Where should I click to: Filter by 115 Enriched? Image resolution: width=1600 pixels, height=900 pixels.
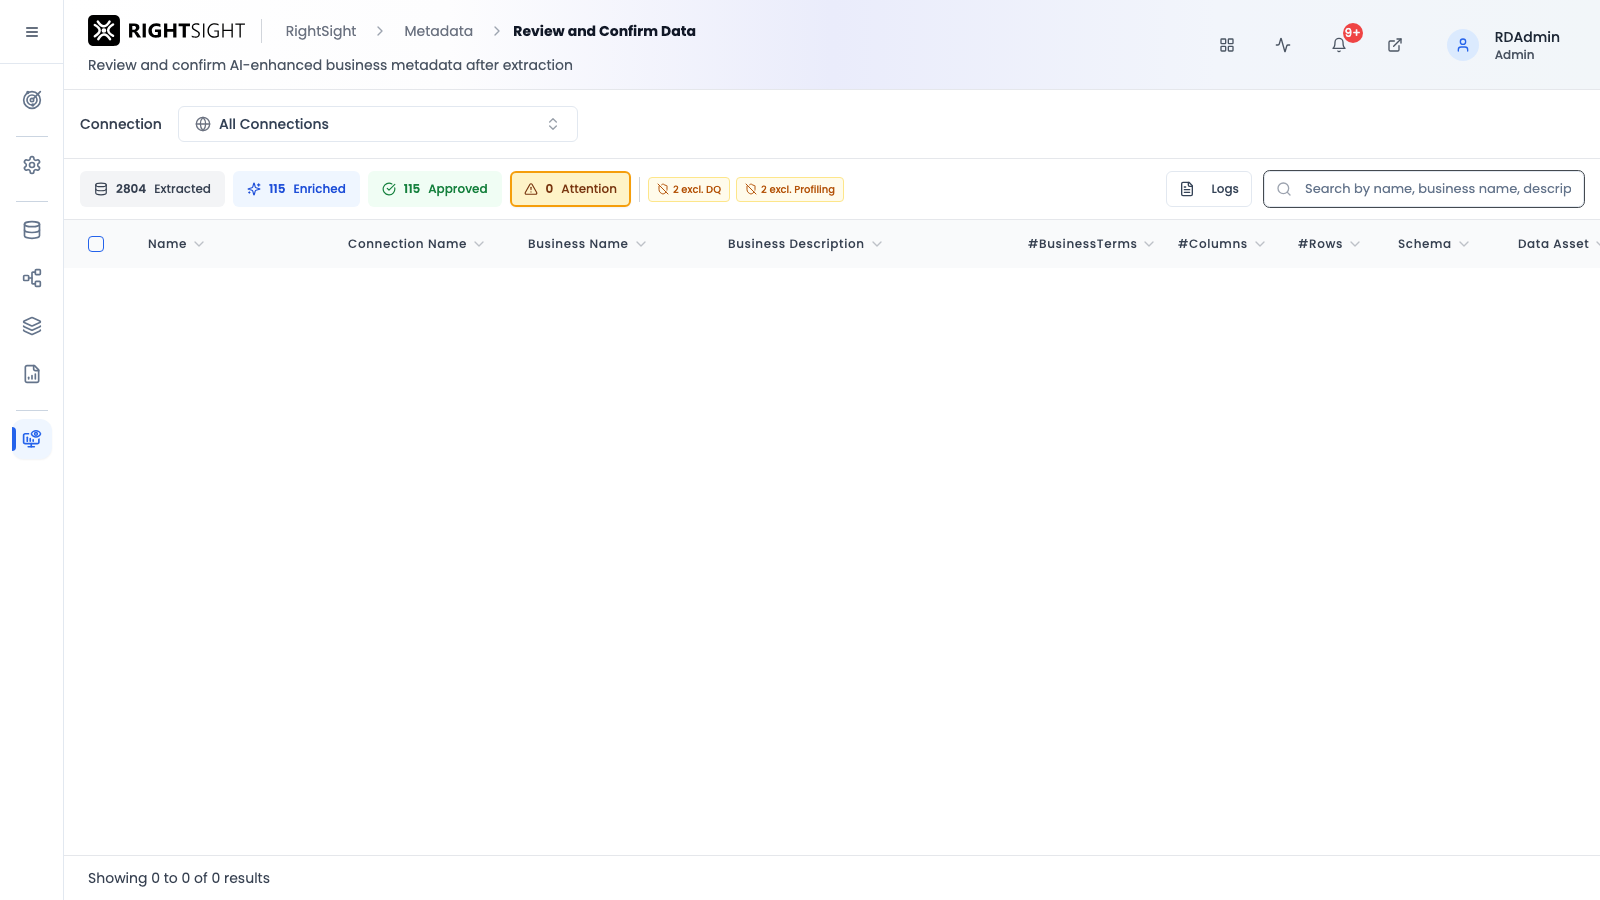[x=296, y=189]
